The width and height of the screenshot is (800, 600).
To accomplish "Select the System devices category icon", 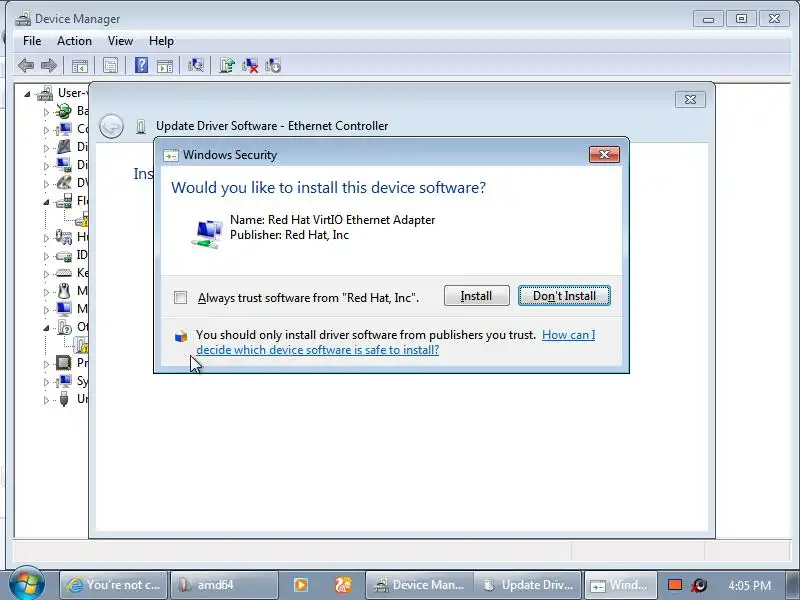I will (x=64, y=381).
